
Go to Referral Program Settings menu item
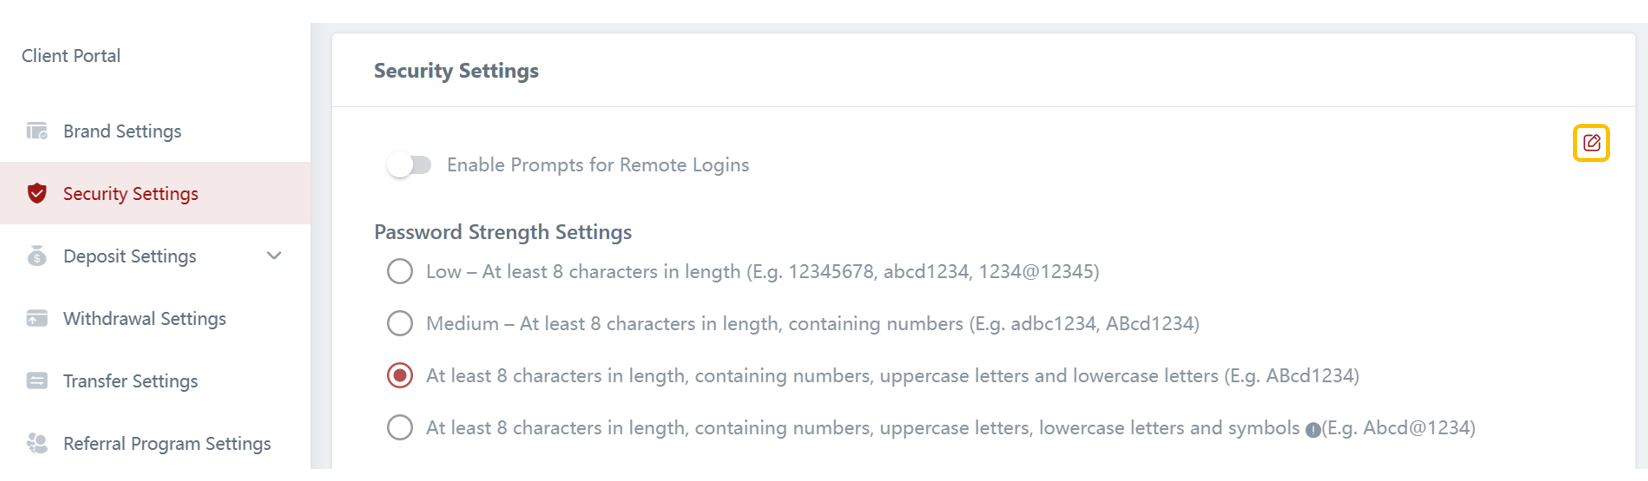166,443
